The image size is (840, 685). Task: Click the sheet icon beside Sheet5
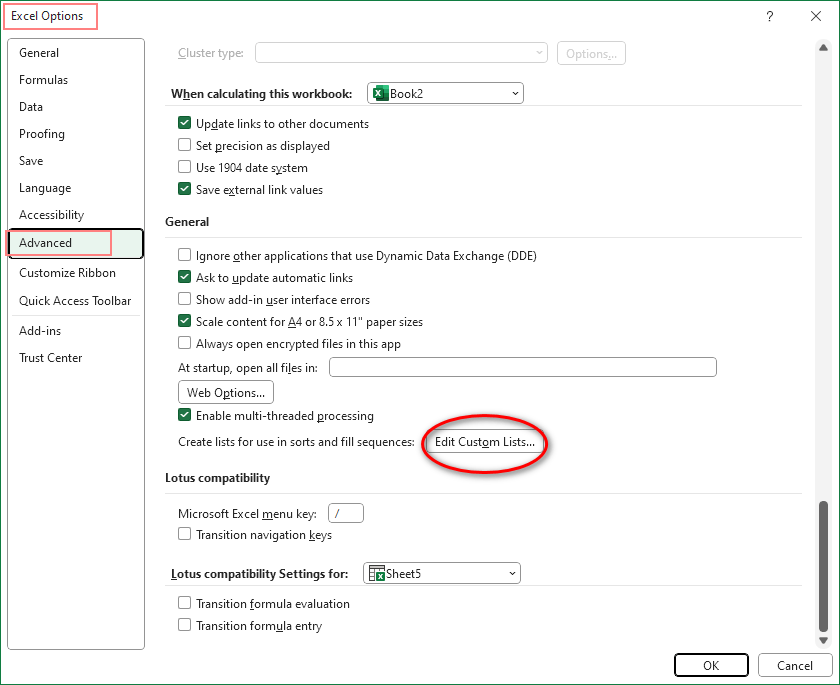(377, 573)
